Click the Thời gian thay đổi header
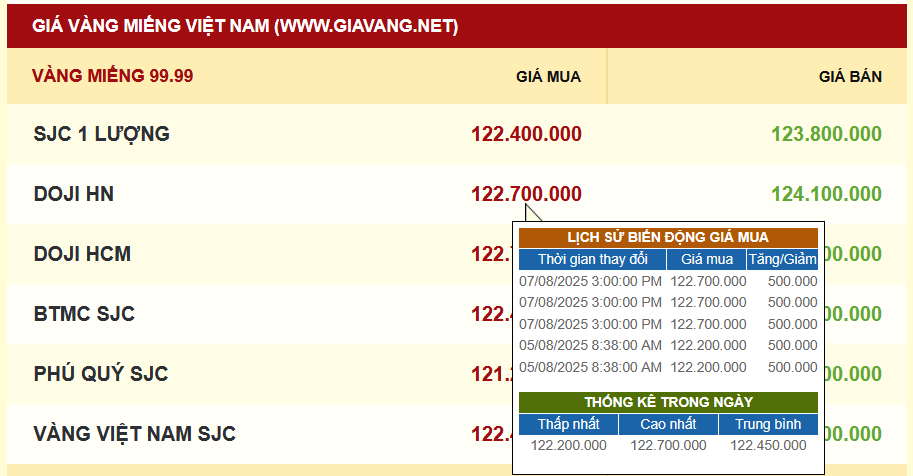The image size is (913, 476). 593,259
